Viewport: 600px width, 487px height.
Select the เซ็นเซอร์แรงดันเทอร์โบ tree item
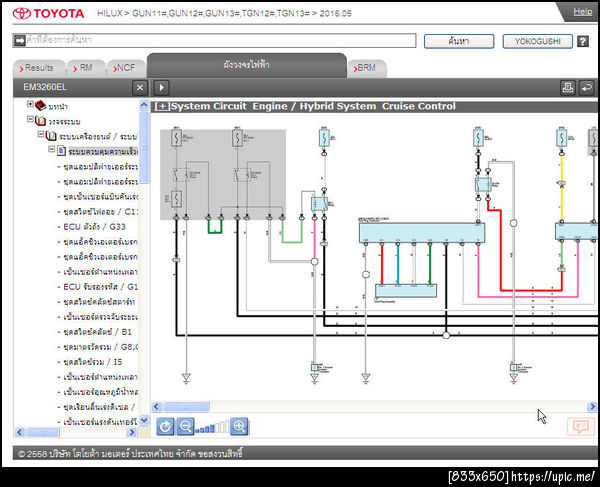pos(100,422)
